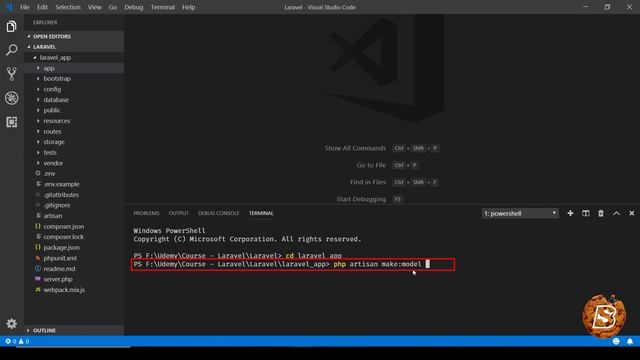The image size is (640, 360).
Task: Open the .gitignore file
Action: click(x=74, y=205)
